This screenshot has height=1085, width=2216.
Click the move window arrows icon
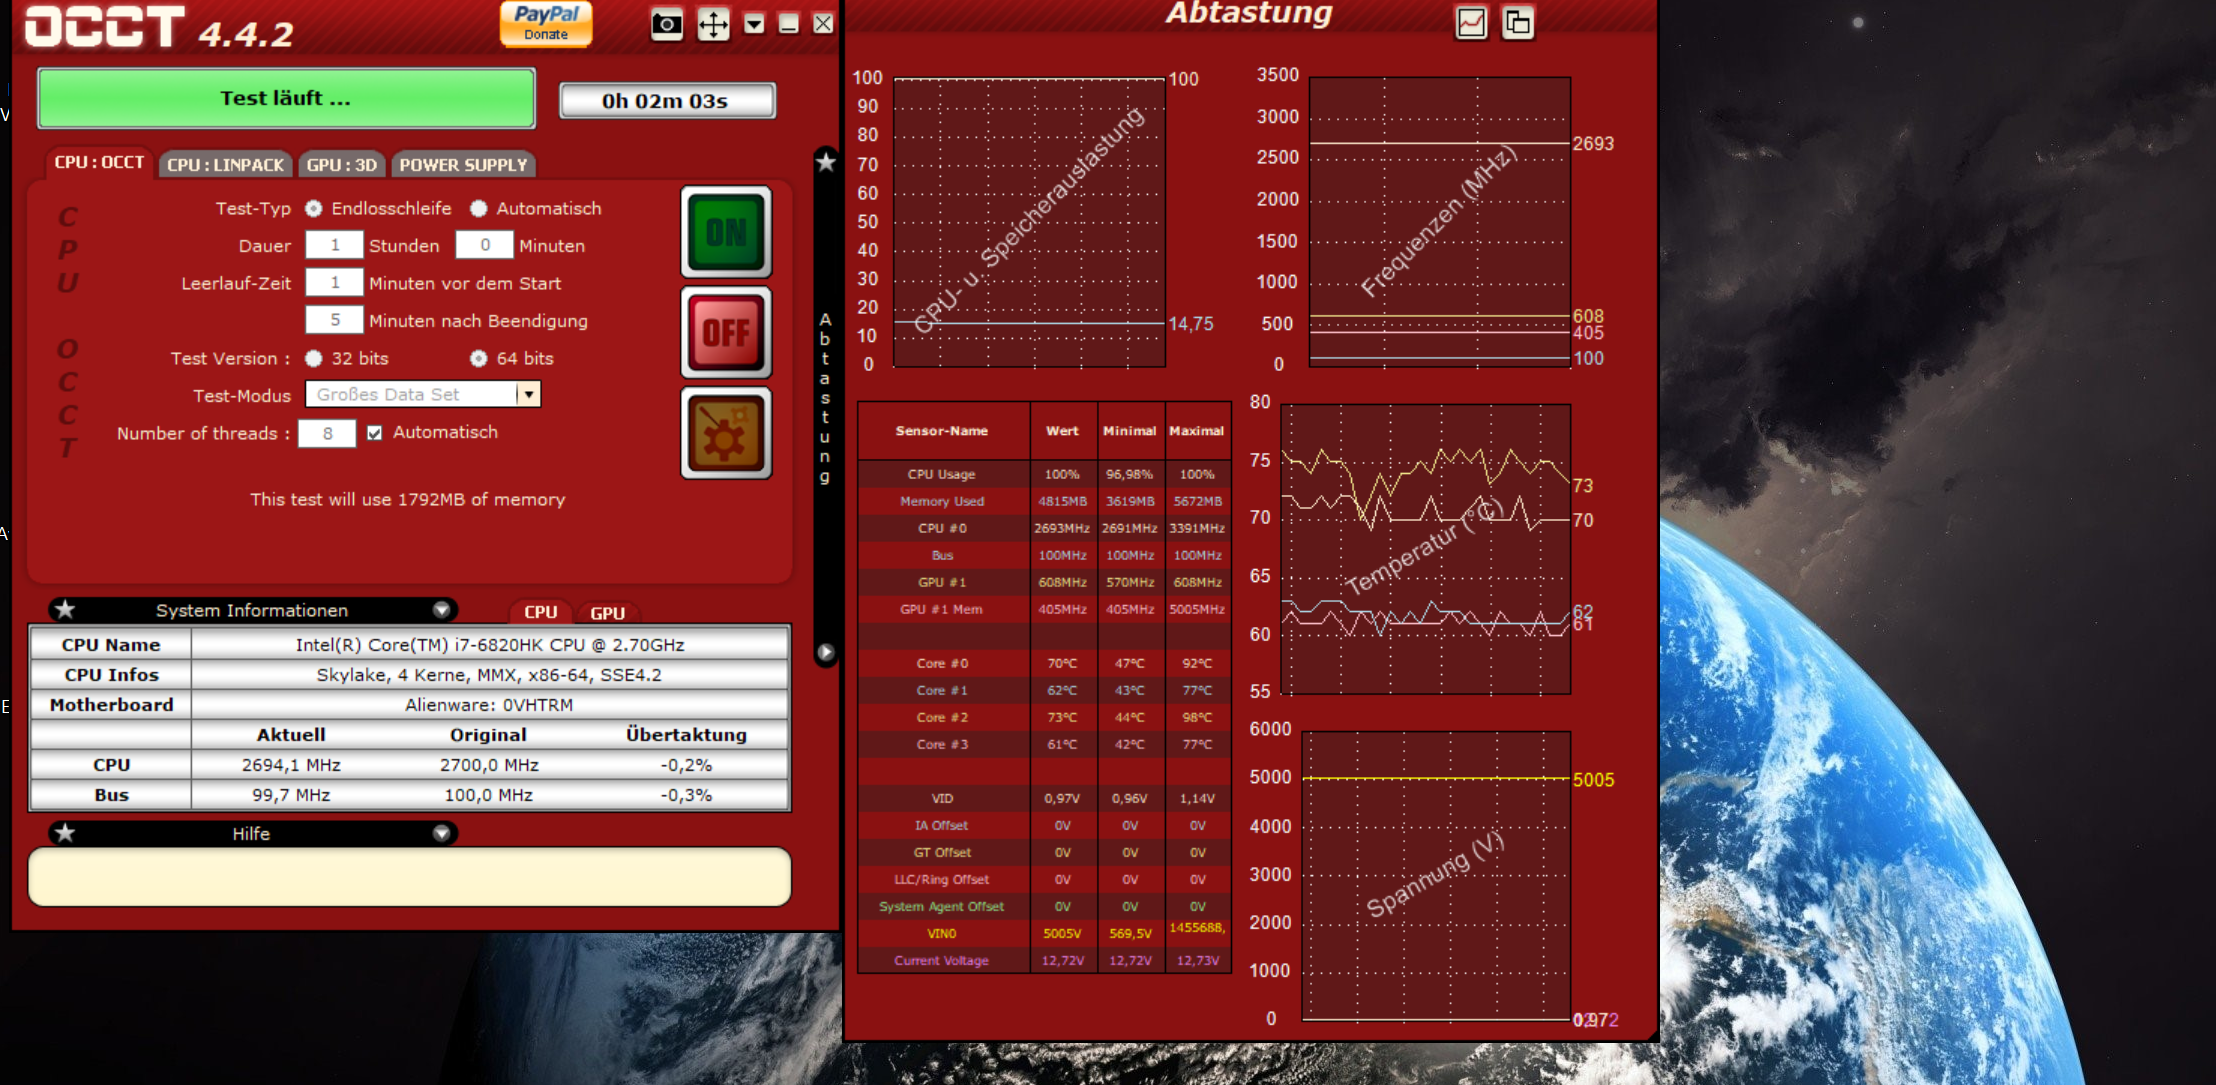pyautogui.click(x=713, y=24)
